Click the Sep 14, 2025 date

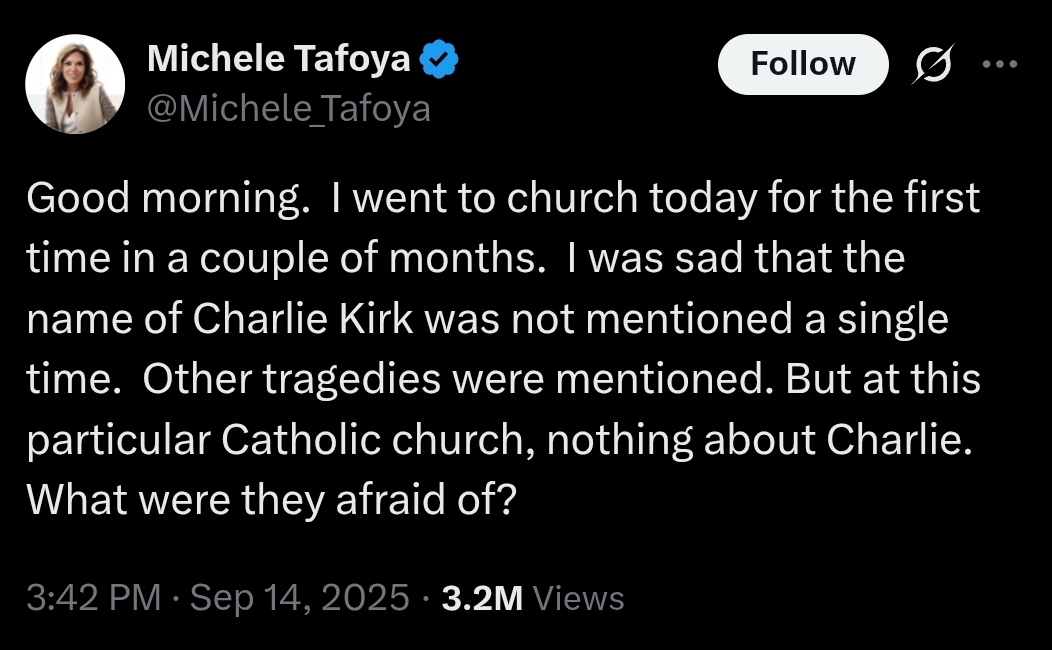point(299,598)
